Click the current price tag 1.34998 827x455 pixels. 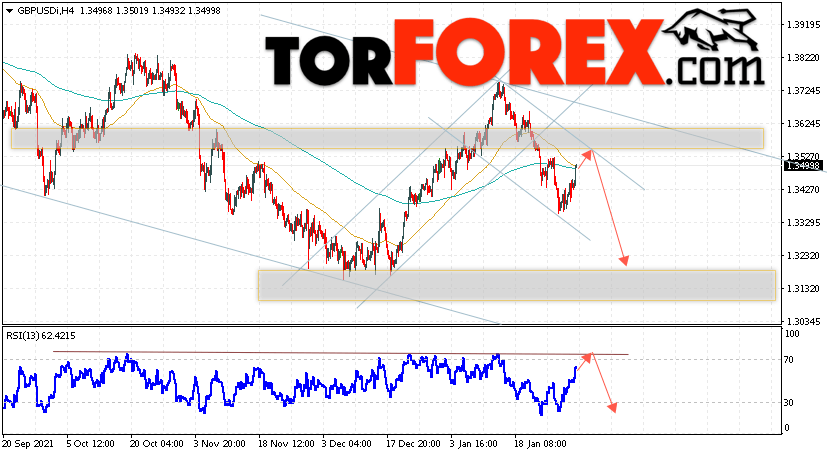(803, 166)
